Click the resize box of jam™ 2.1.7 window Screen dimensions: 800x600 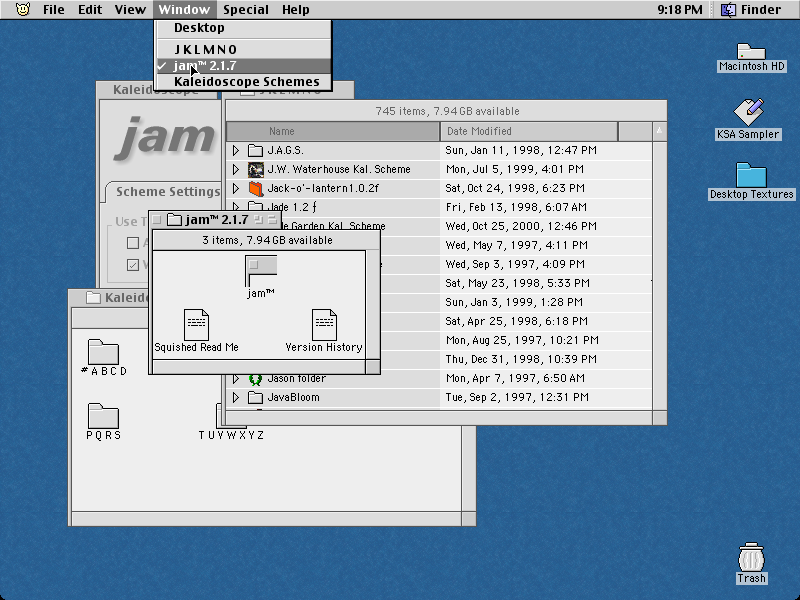373,367
